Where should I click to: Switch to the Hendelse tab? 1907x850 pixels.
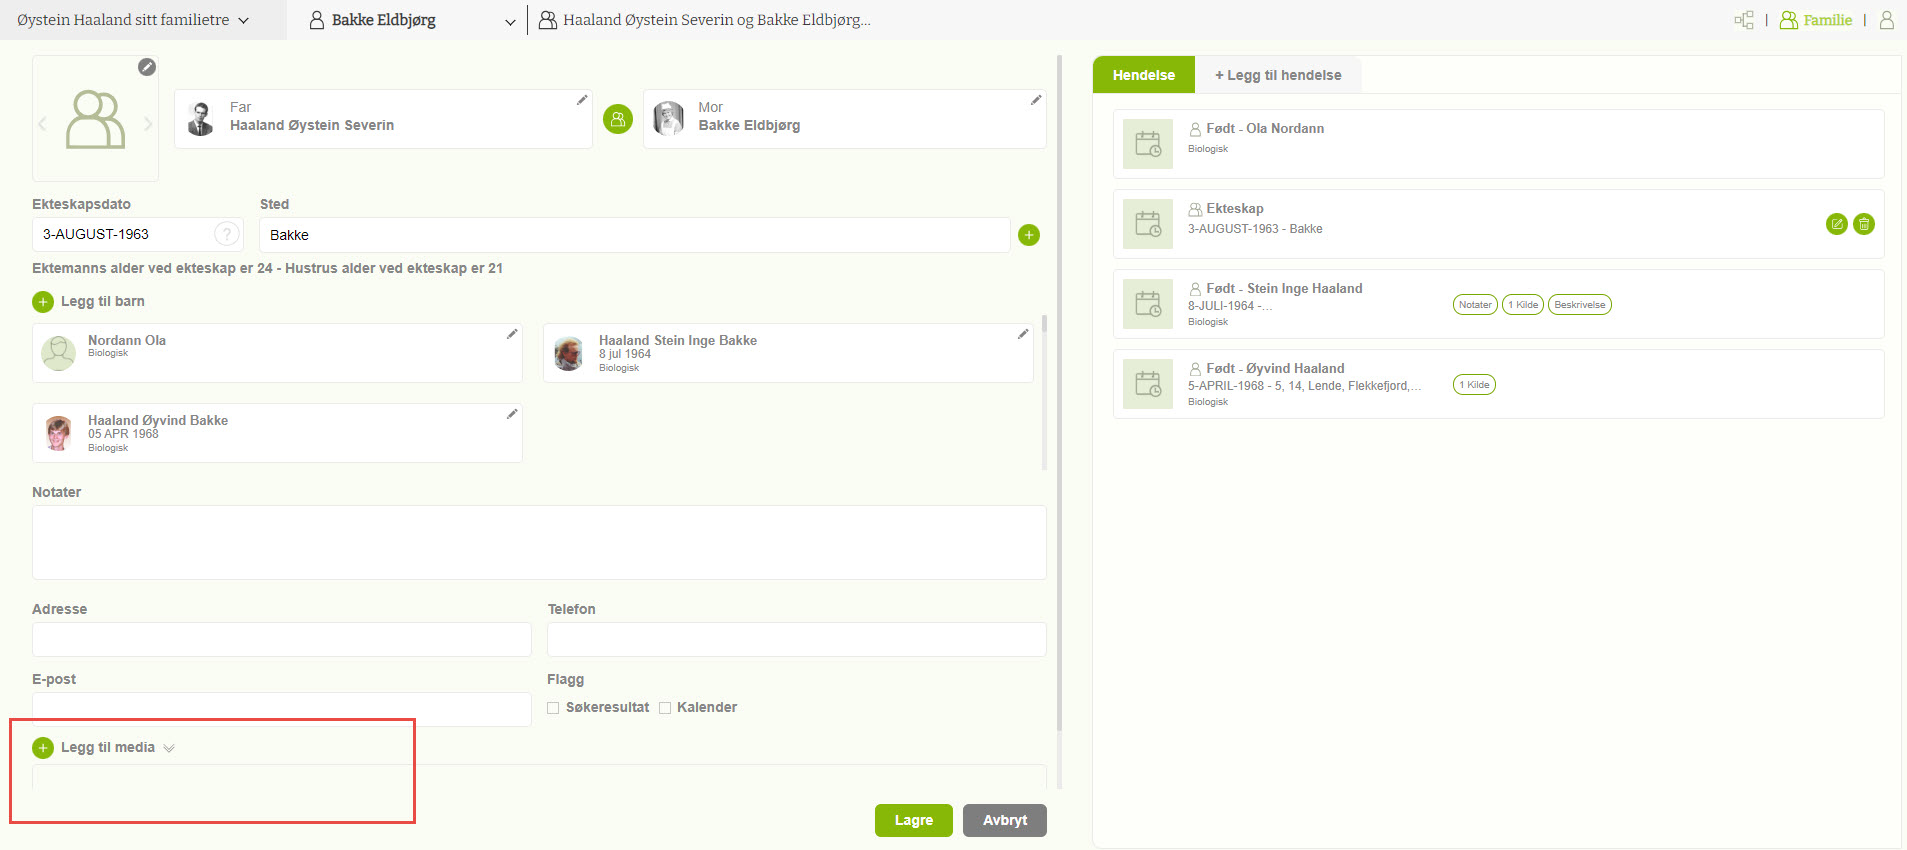tap(1143, 75)
